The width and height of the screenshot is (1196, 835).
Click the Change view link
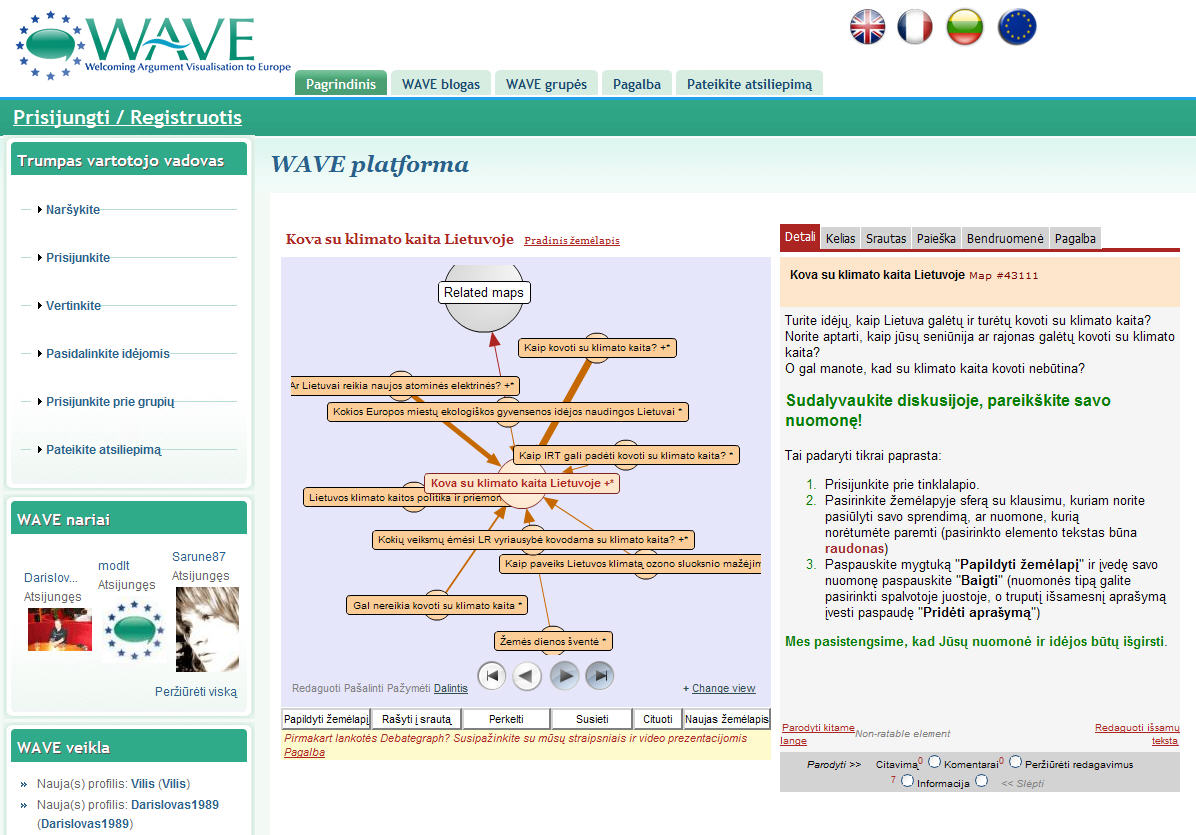point(723,688)
